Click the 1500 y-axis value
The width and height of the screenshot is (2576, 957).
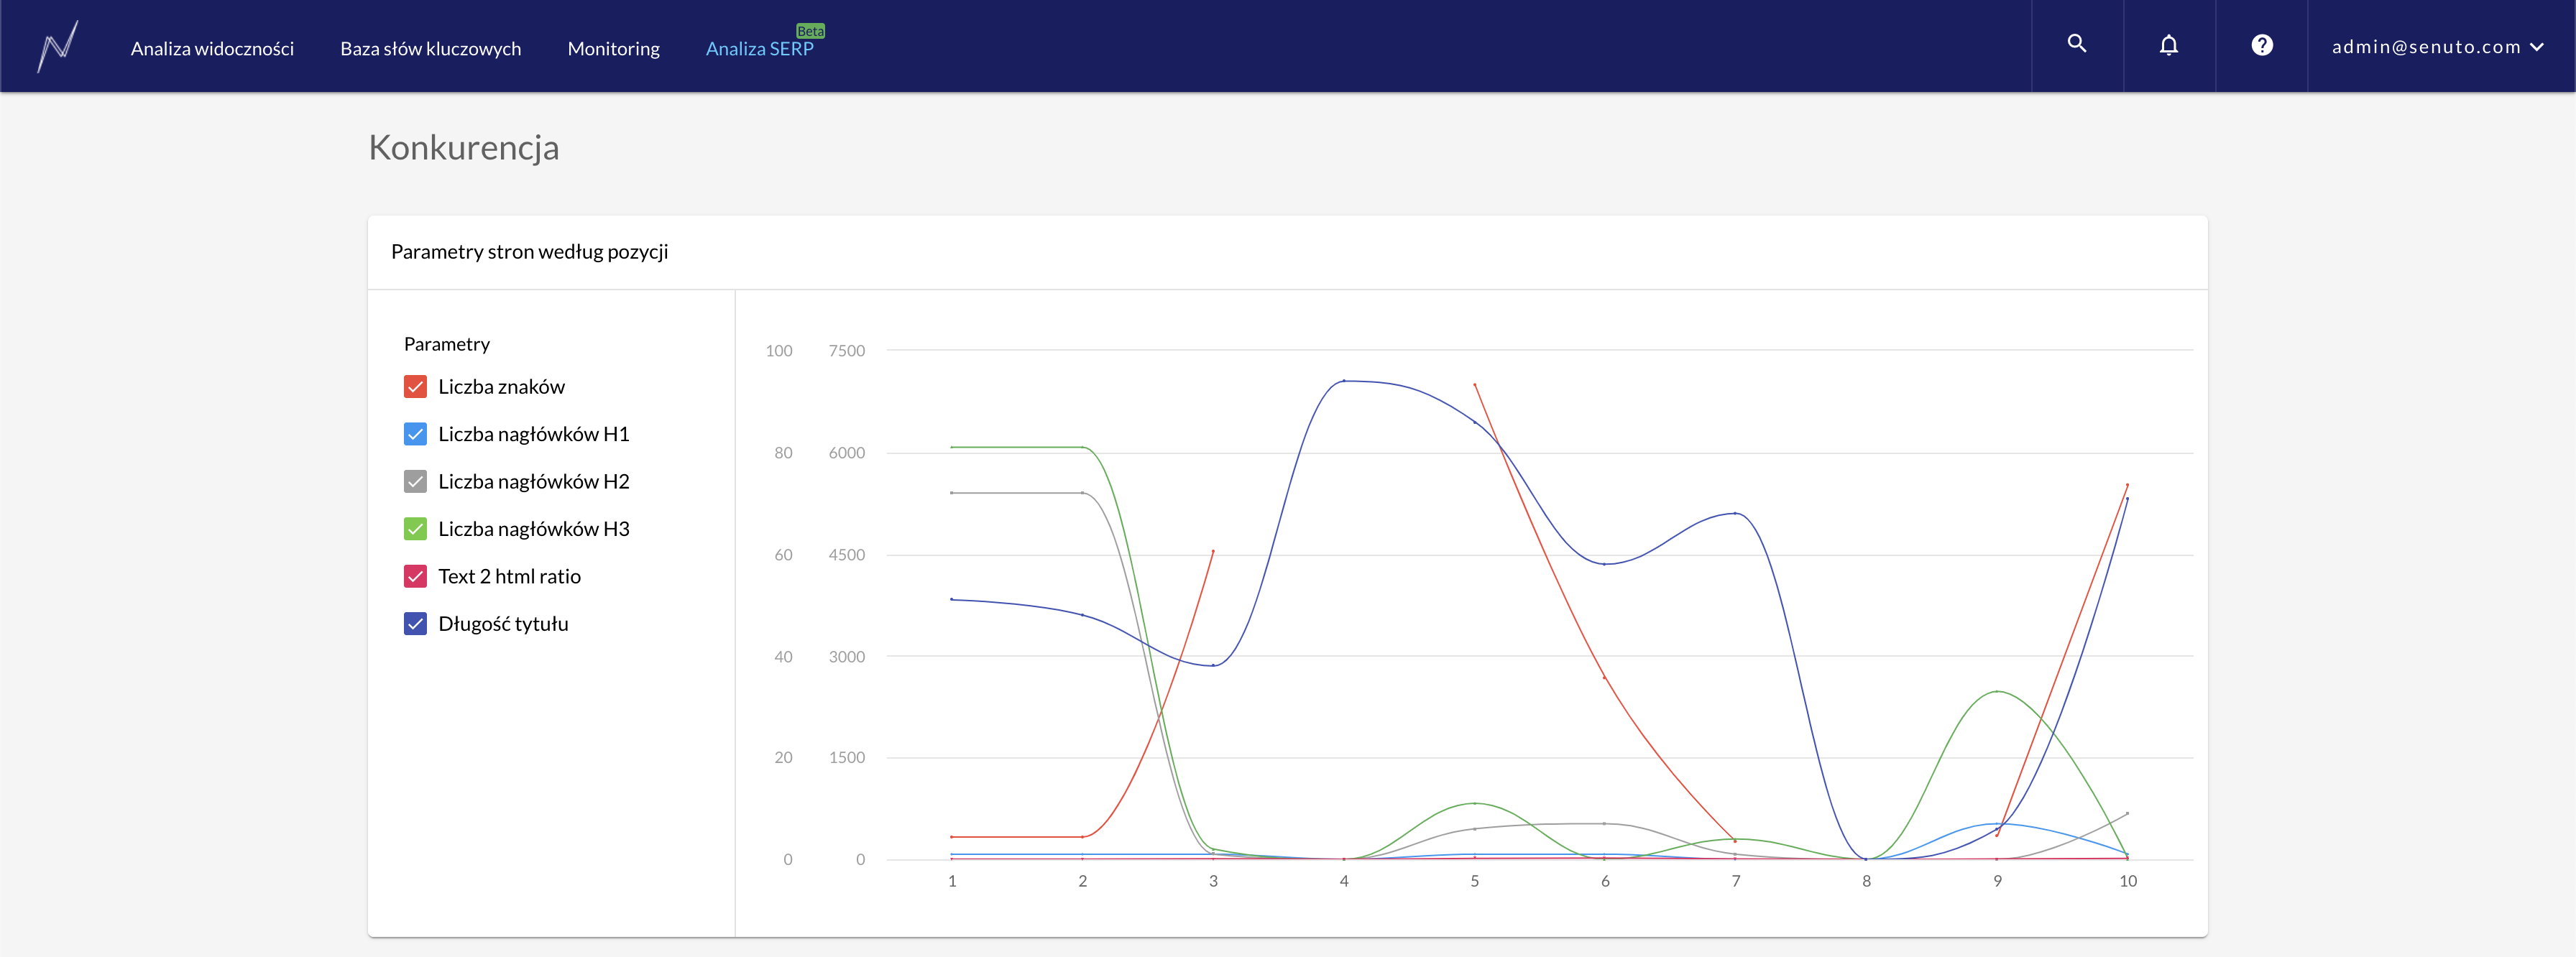pyautogui.click(x=846, y=758)
